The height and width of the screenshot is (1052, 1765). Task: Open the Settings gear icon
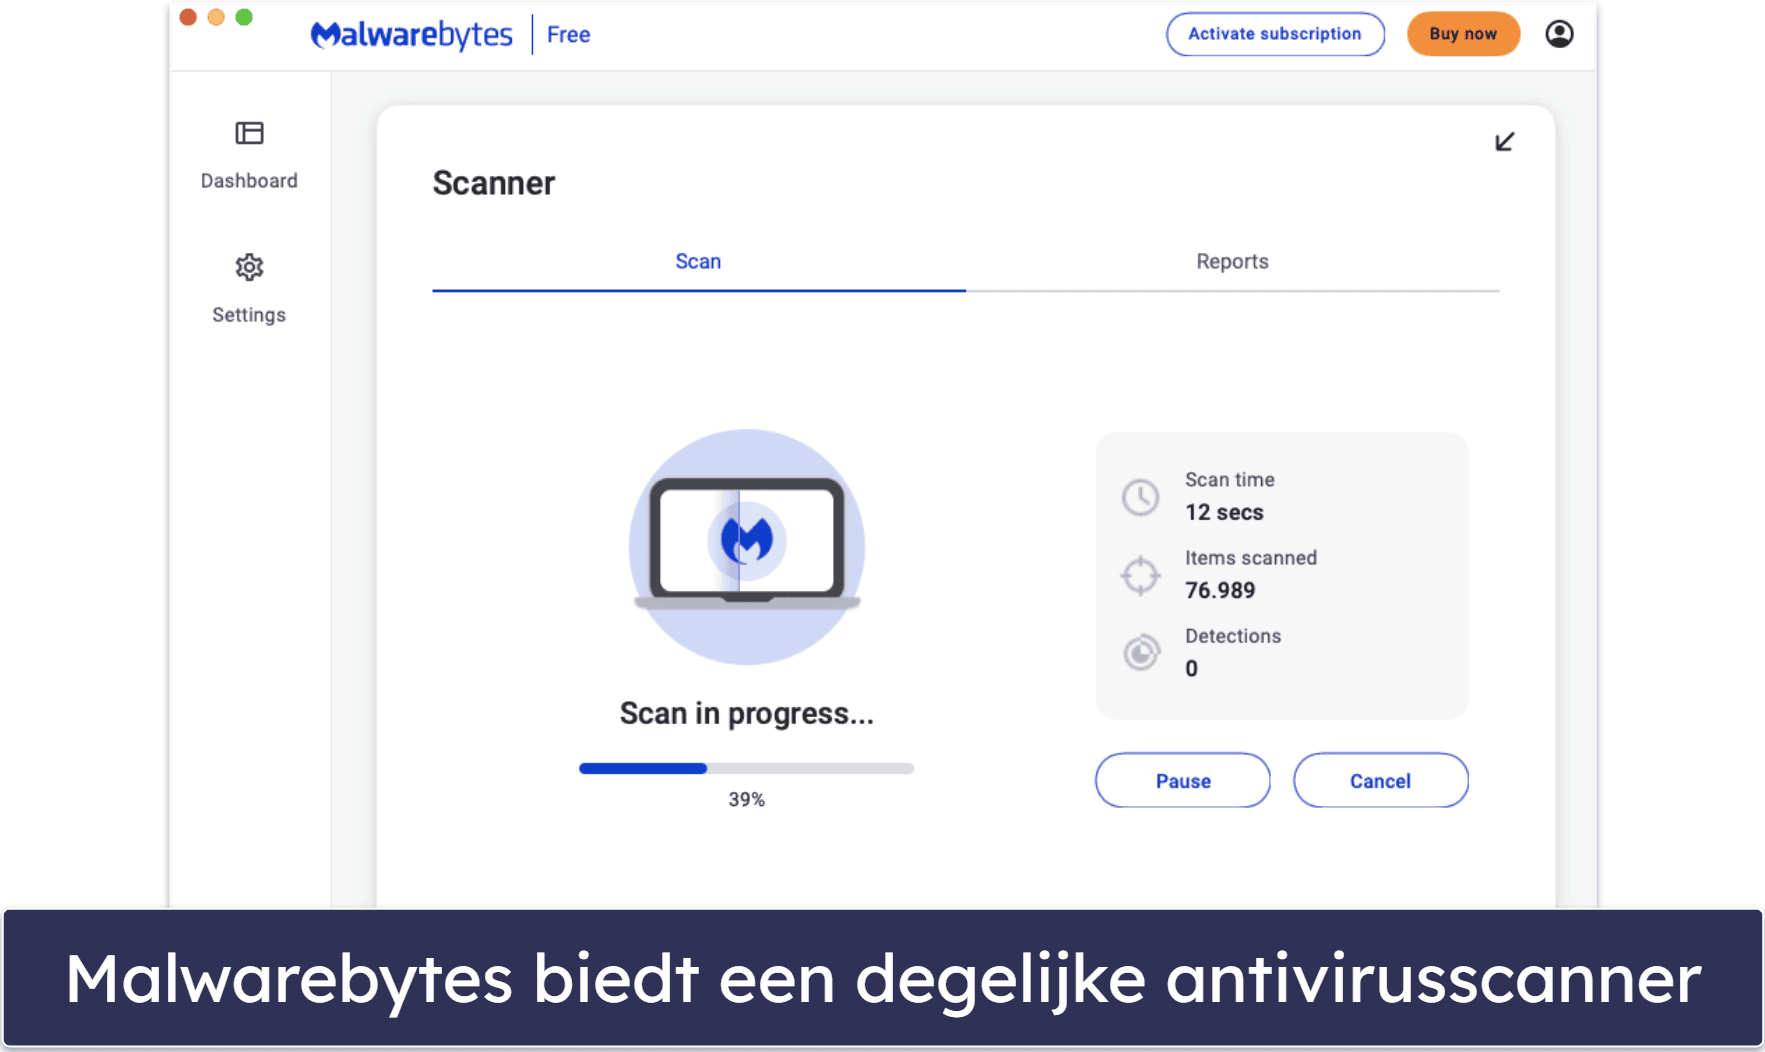coord(249,267)
